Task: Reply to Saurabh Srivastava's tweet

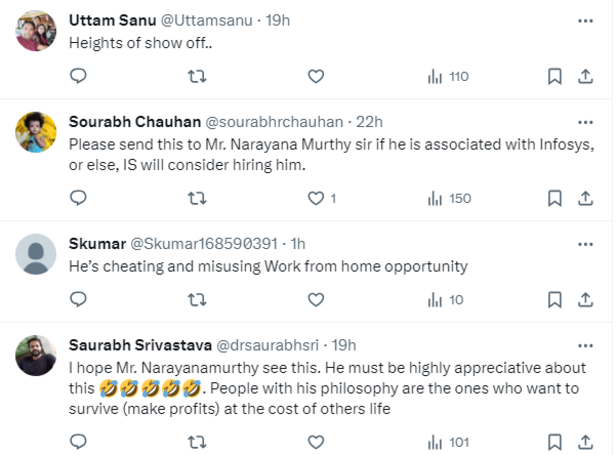Action: click(78, 440)
